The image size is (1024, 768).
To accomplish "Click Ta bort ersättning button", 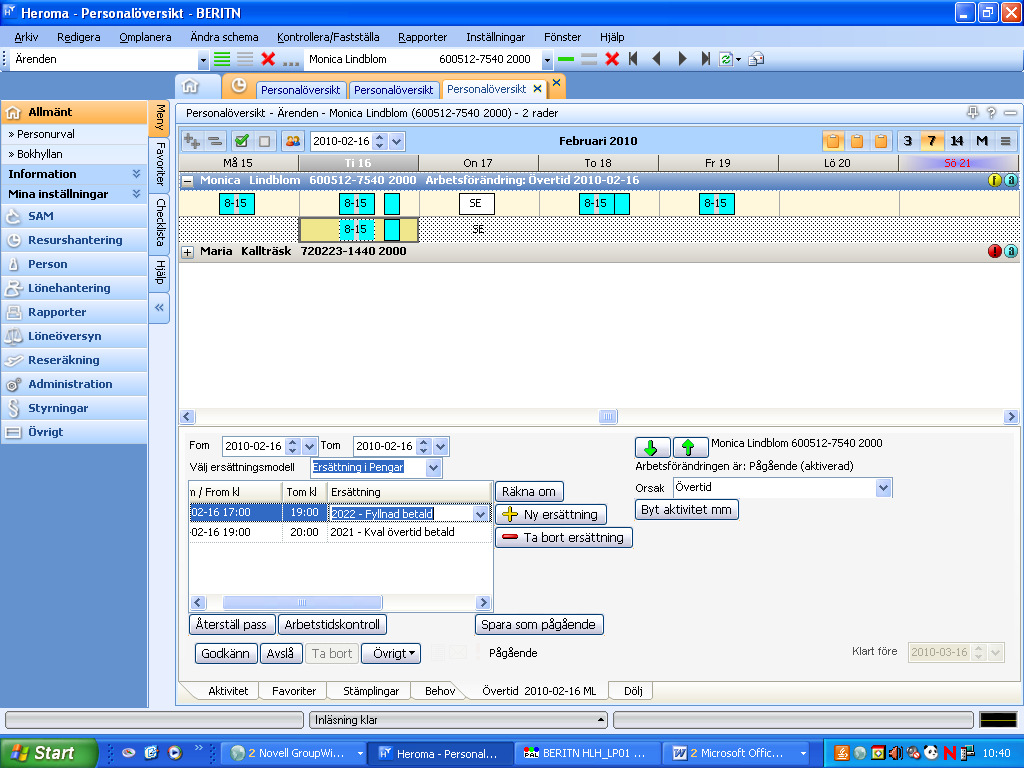I will click(564, 537).
